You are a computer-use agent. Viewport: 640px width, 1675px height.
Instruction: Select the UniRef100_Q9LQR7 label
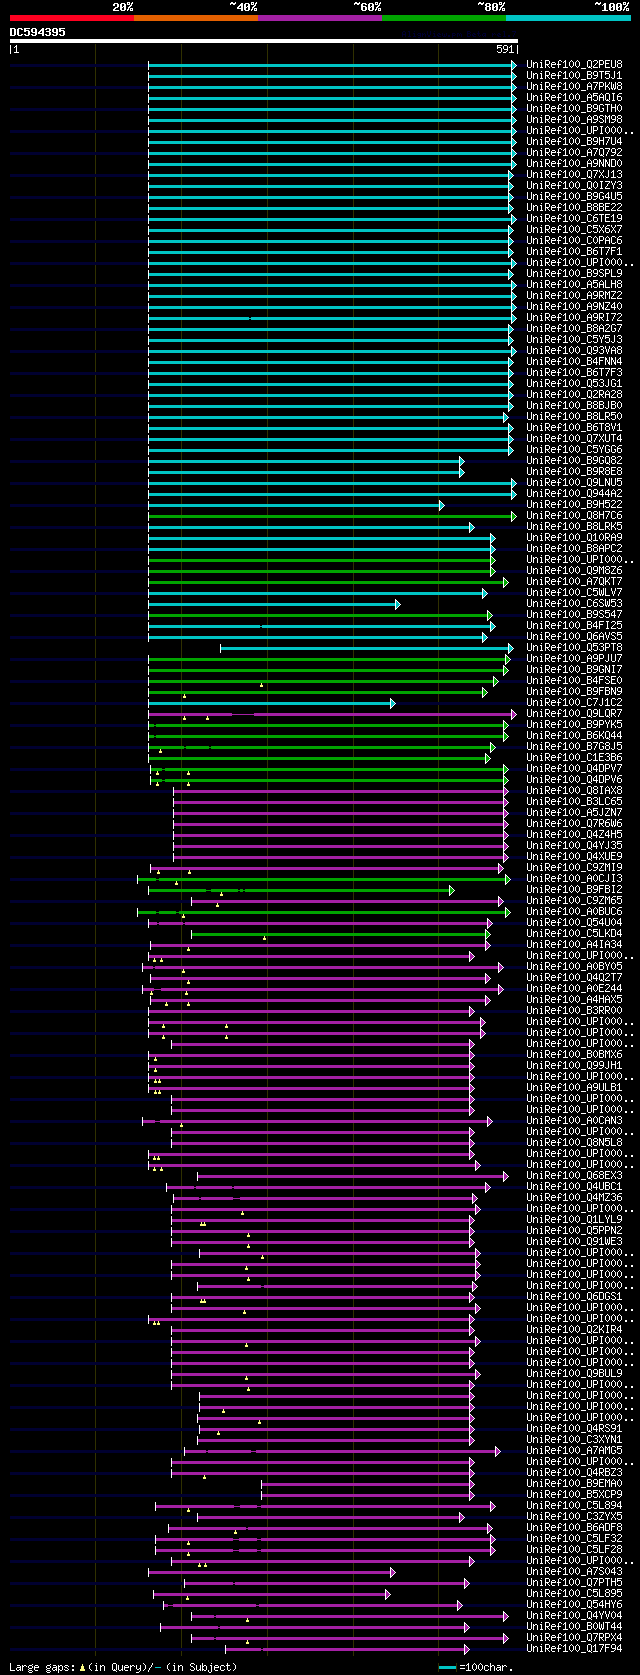pyautogui.click(x=574, y=713)
